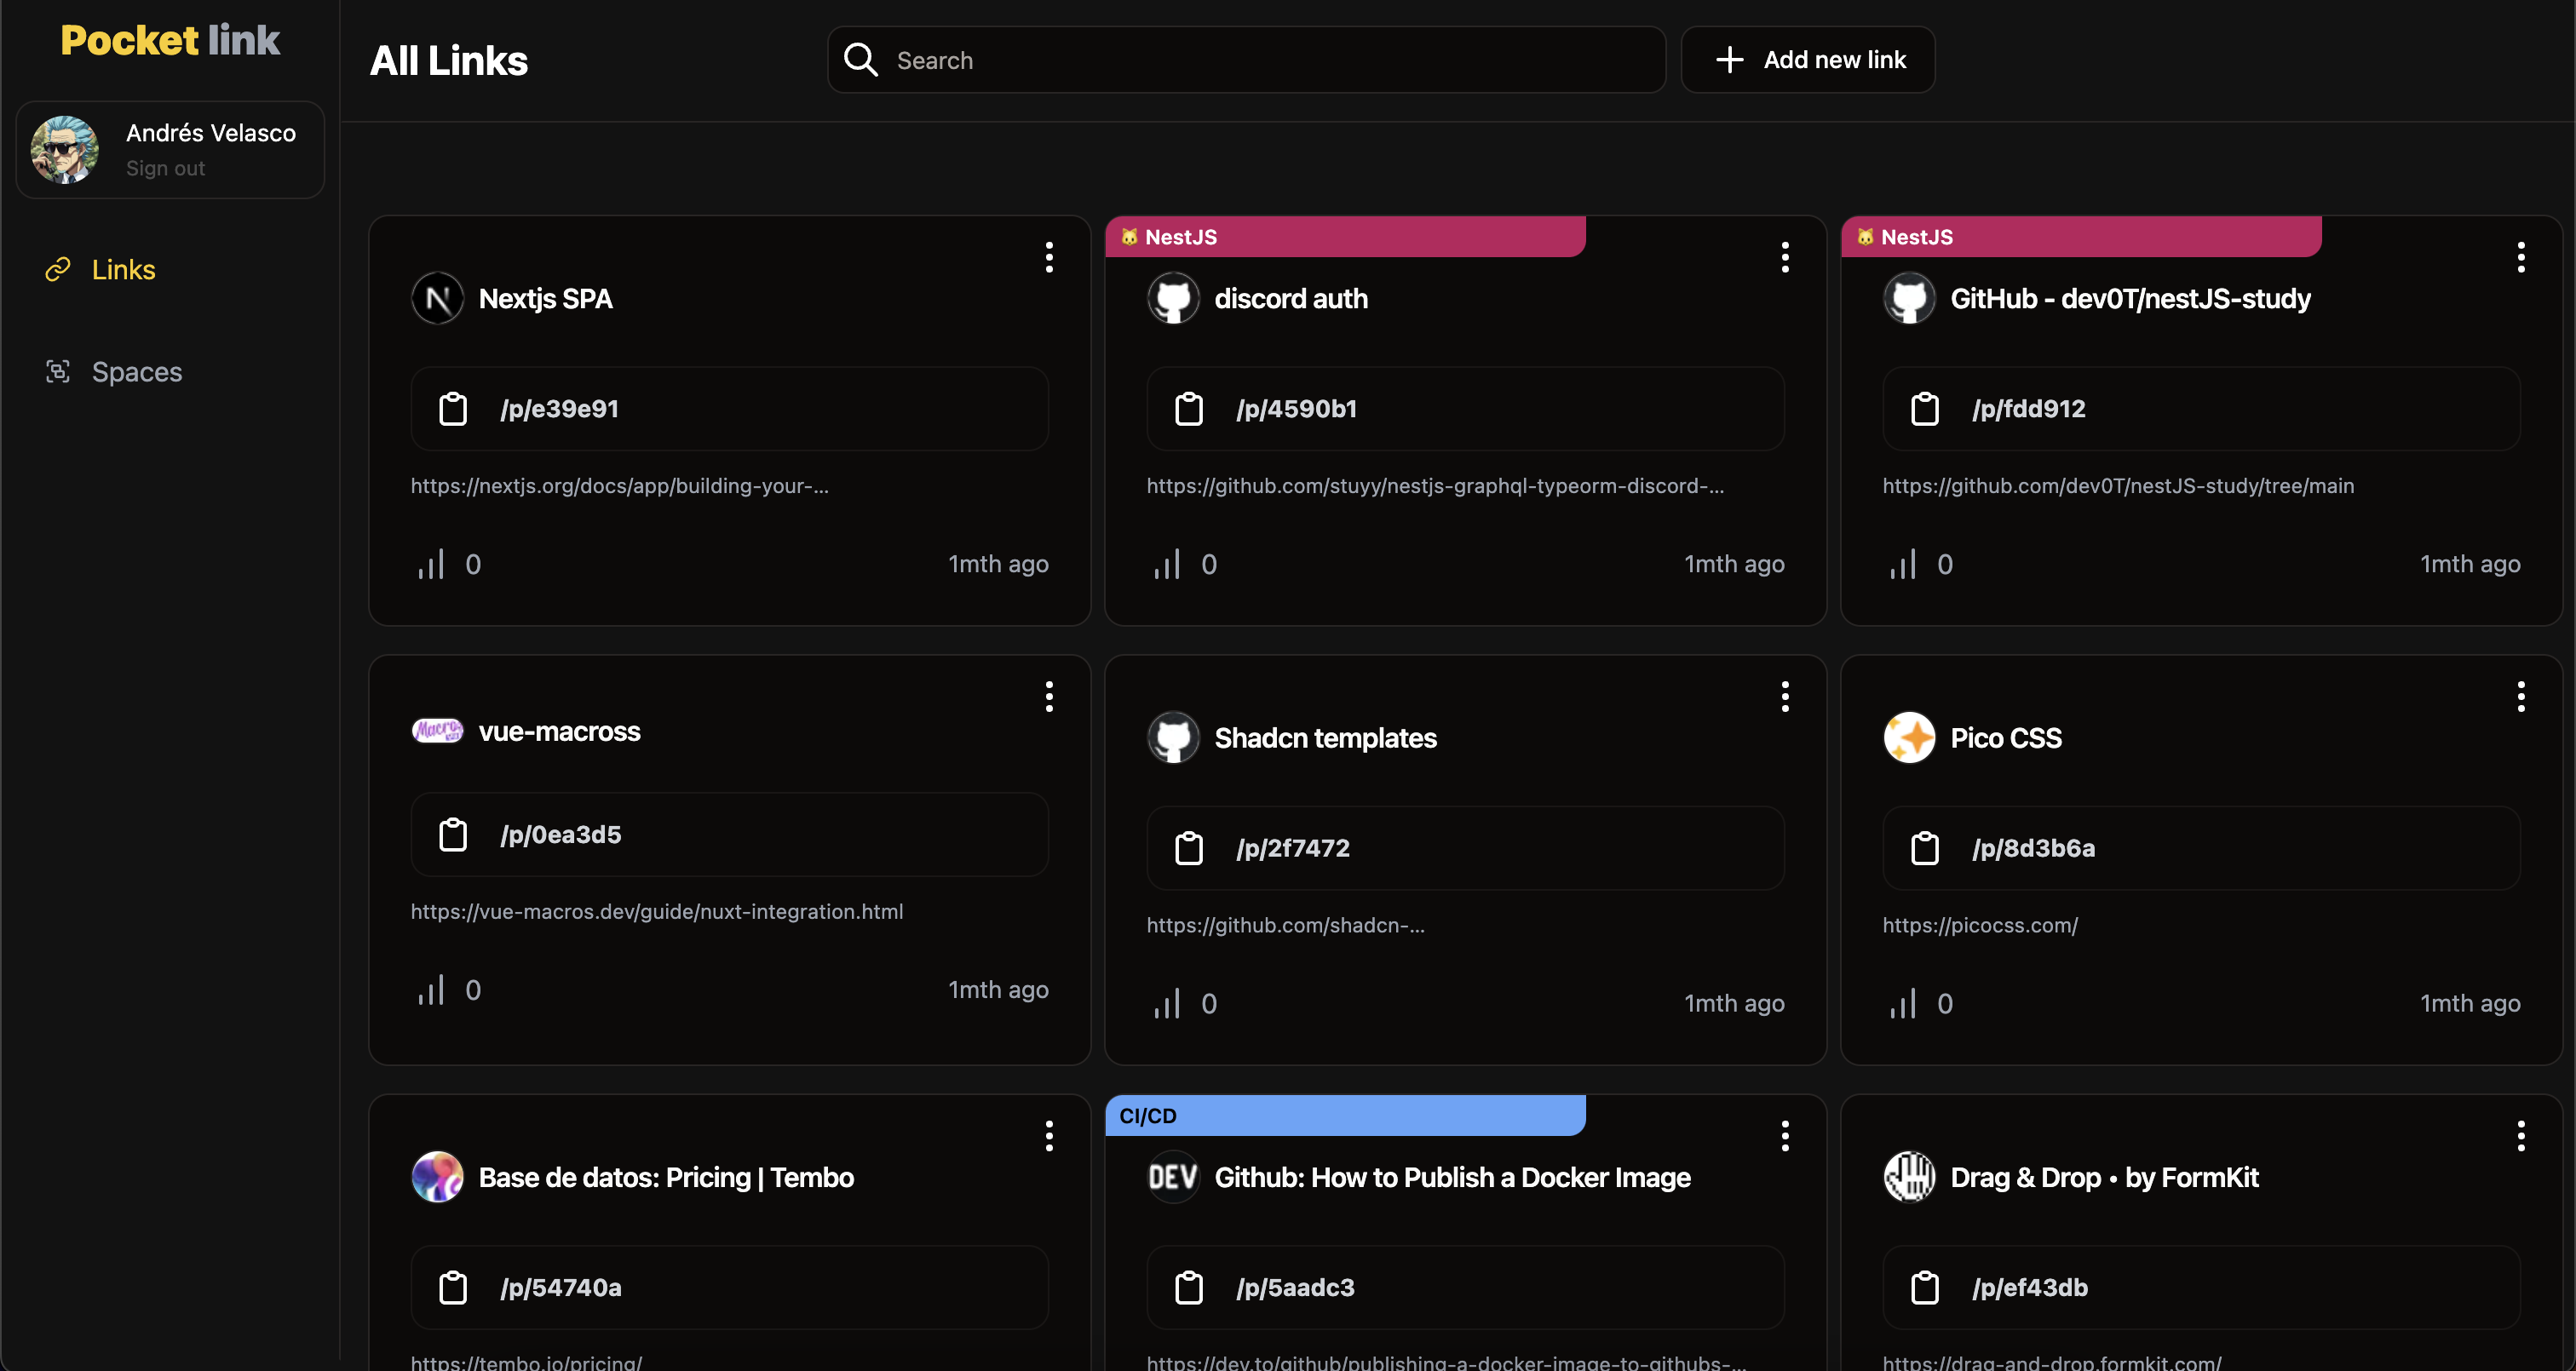Click the 'All Links' page heading
The width and height of the screenshot is (2576, 1371).
point(449,61)
